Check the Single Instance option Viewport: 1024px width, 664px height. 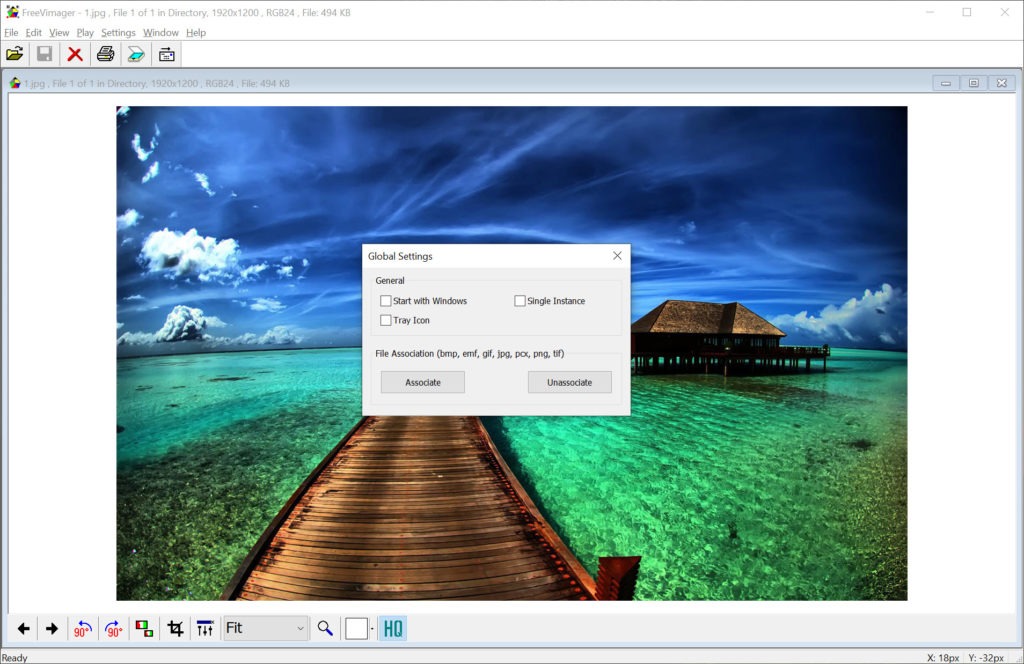[520, 301]
